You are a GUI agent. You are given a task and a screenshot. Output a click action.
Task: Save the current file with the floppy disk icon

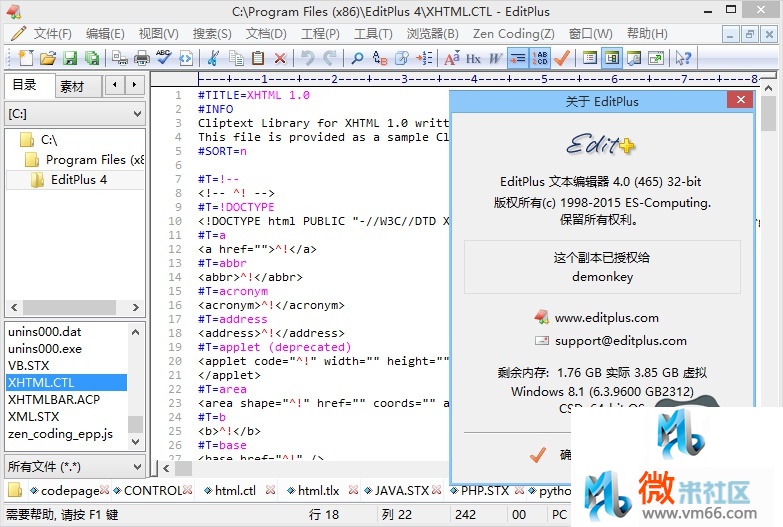[x=70, y=58]
